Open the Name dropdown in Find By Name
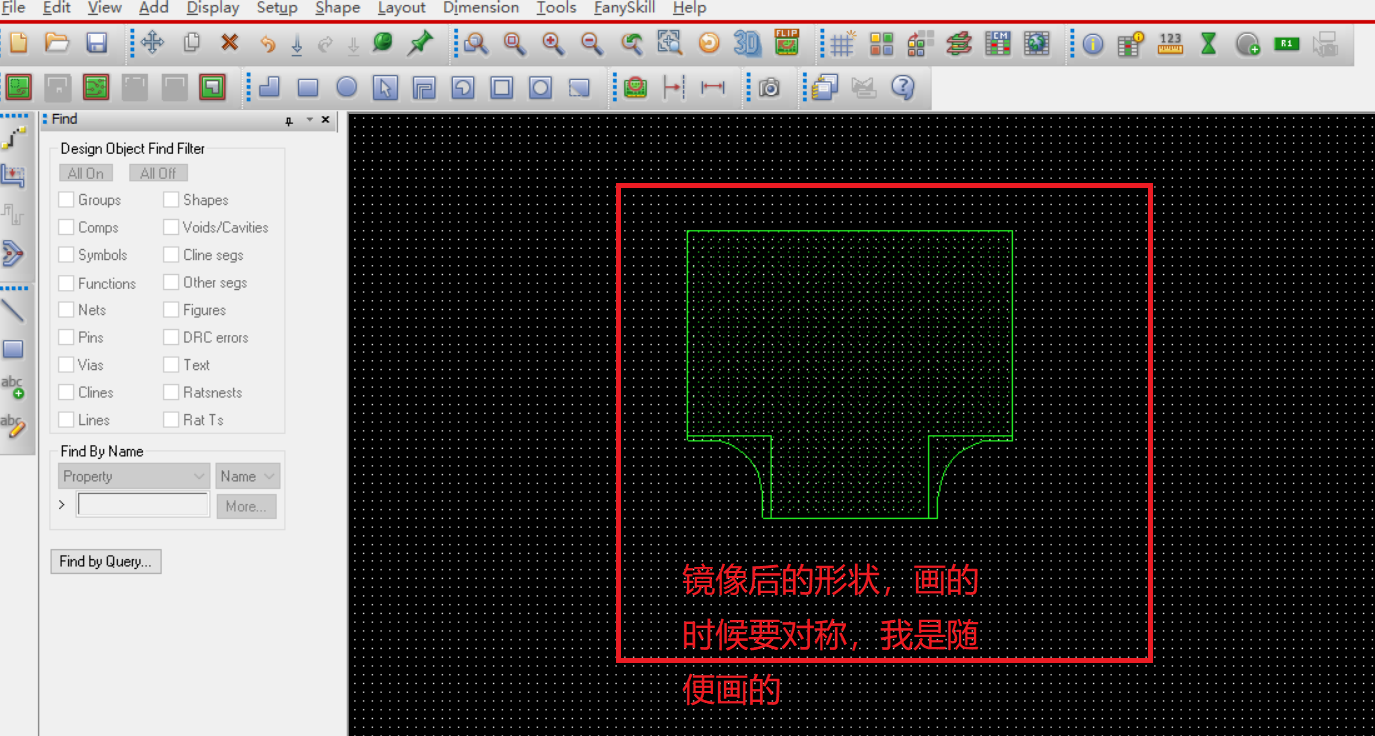 (x=247, y=476)
